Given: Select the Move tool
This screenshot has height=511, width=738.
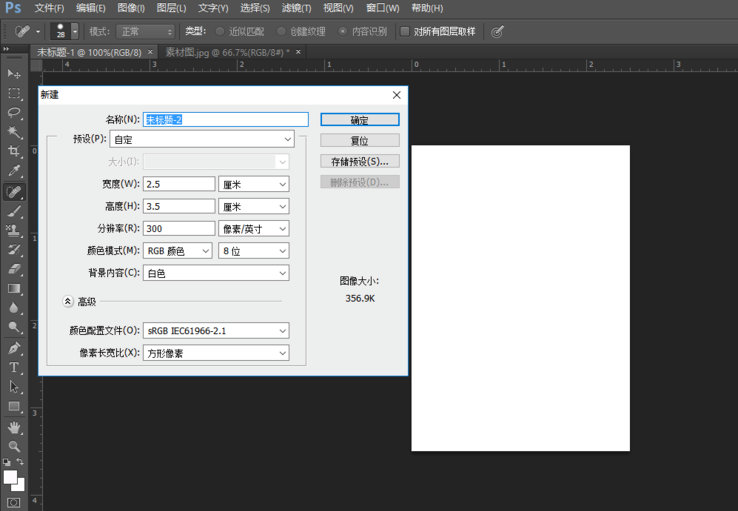Looking at the screenshot, I should coord(14,74).
